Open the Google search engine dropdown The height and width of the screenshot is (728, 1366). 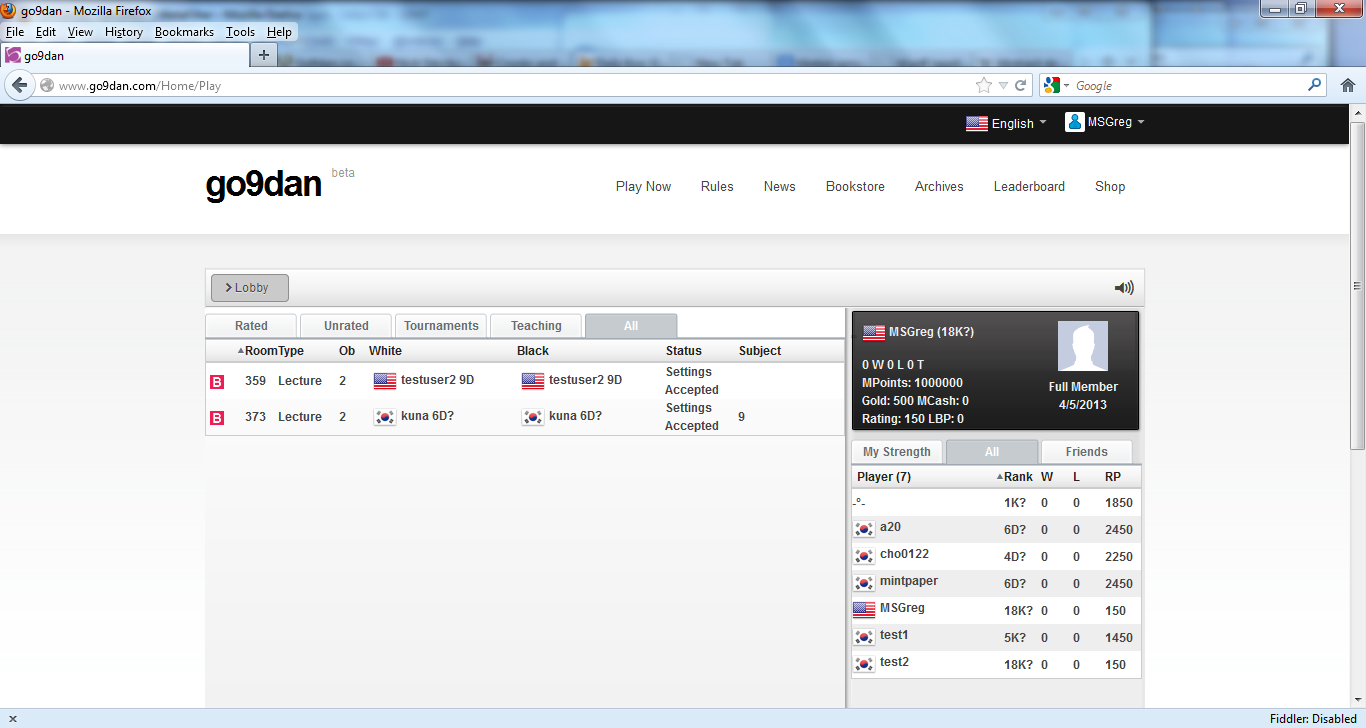(x=1056, y=86)
